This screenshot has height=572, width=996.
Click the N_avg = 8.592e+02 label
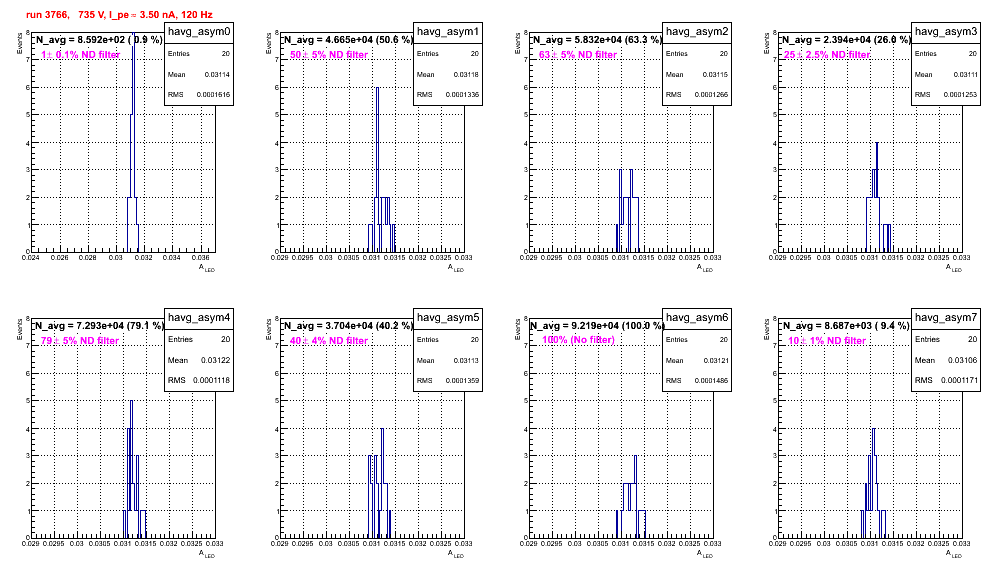[x=98, y=40]
